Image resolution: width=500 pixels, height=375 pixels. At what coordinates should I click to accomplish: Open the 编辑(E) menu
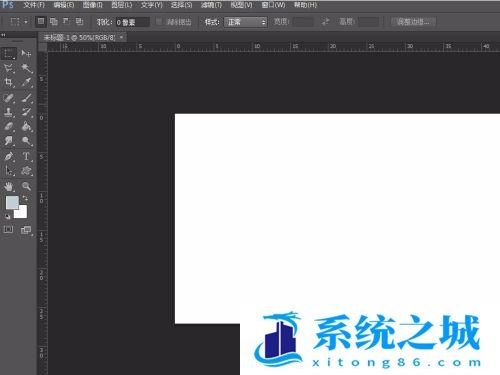point(64,5)
